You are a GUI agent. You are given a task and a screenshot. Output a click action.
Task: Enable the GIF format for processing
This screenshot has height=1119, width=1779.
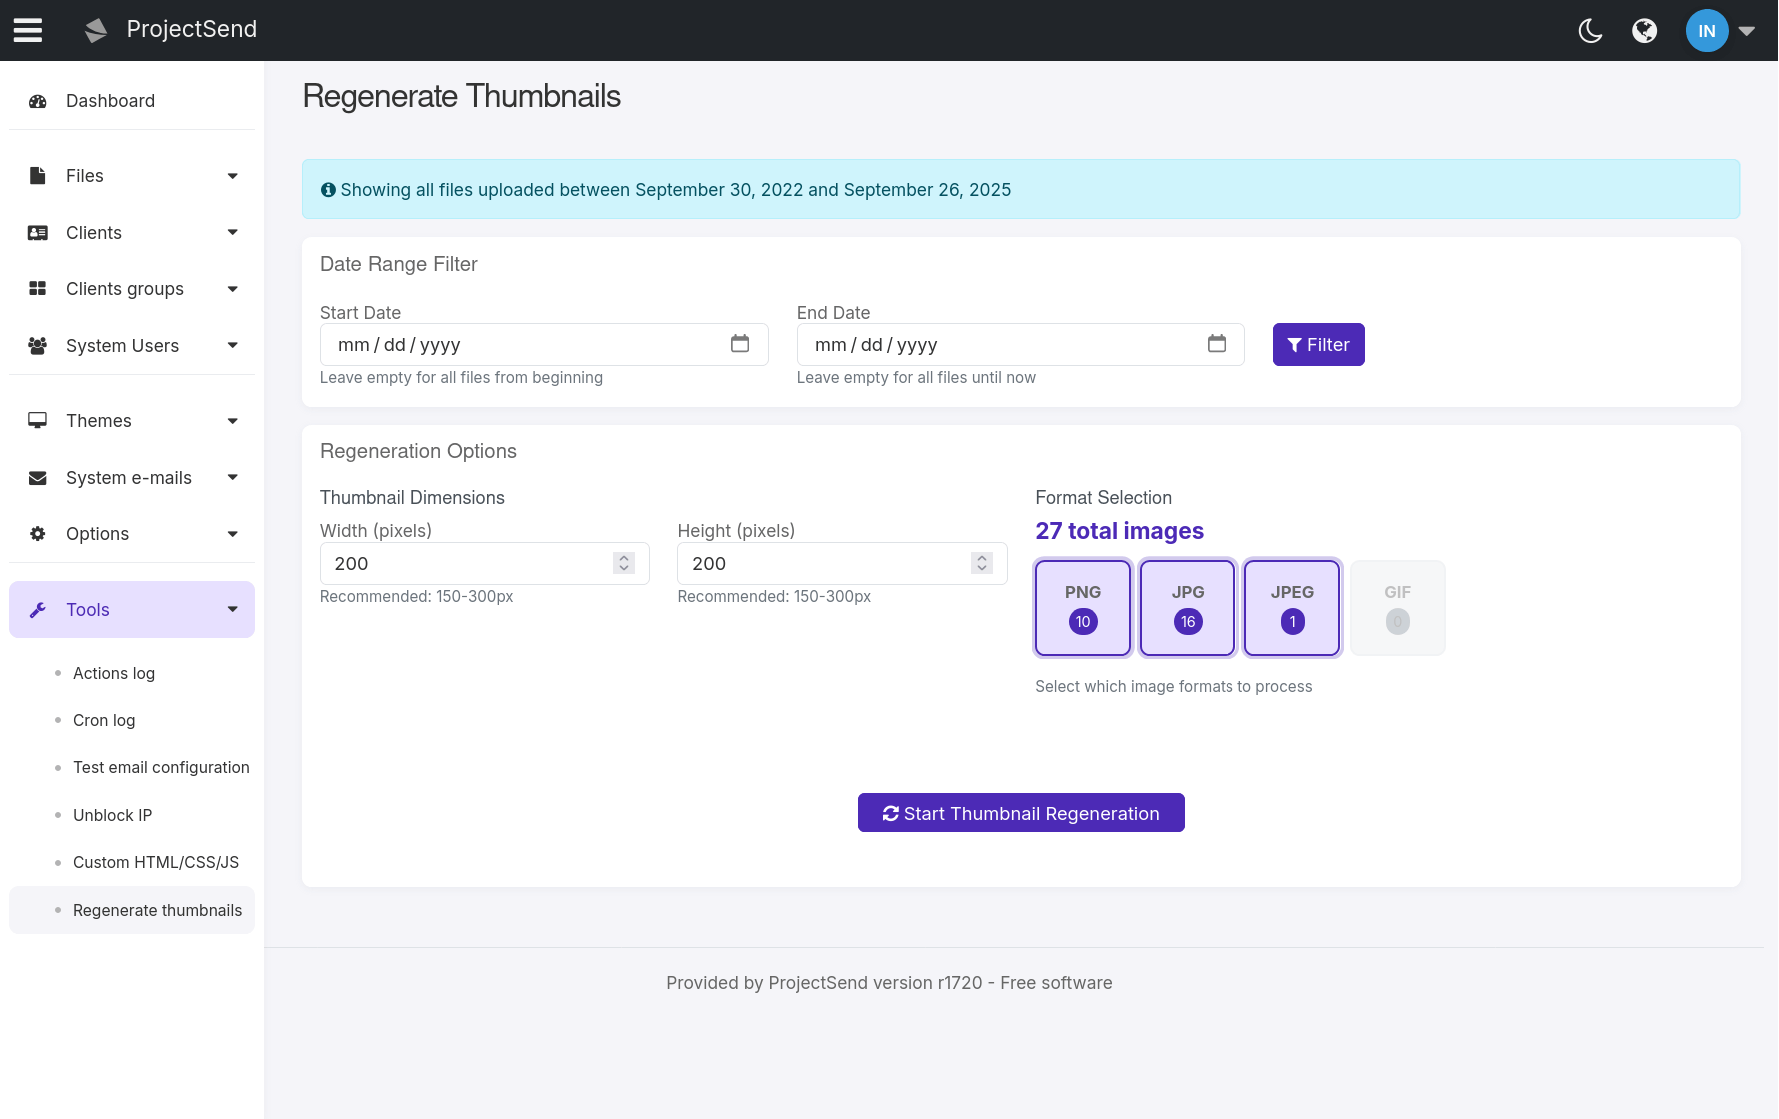click(1397, 607)
